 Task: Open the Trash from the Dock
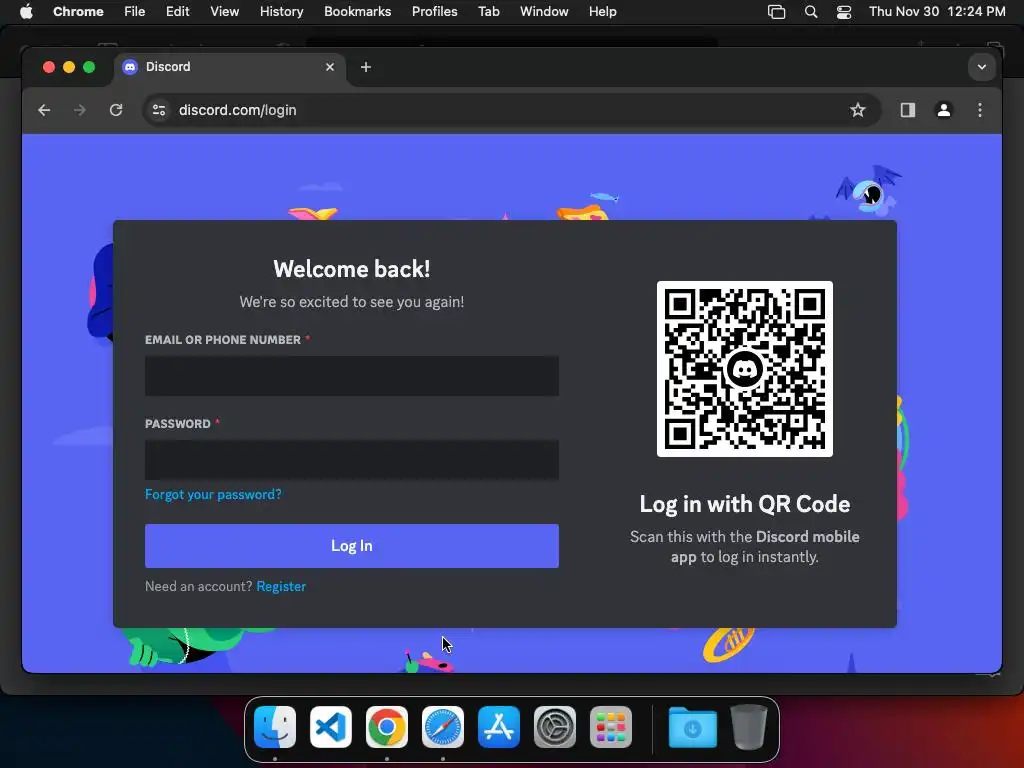(x=749, y=727)
